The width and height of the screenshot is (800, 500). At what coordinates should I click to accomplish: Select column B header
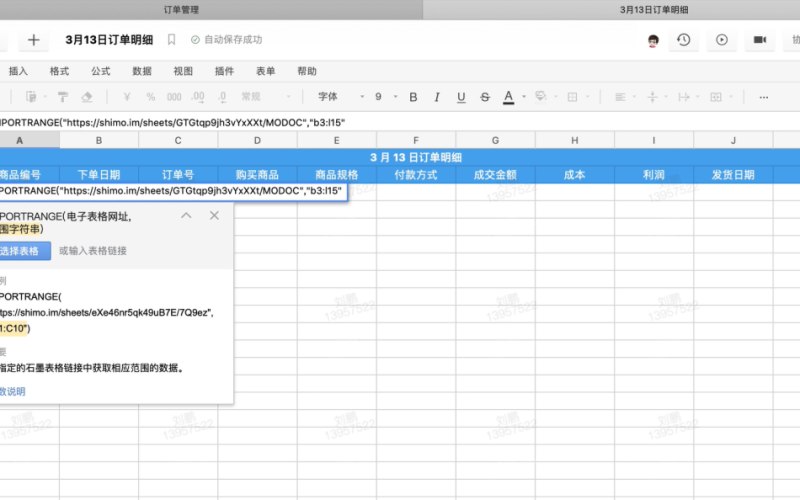(x=99, y=140)
